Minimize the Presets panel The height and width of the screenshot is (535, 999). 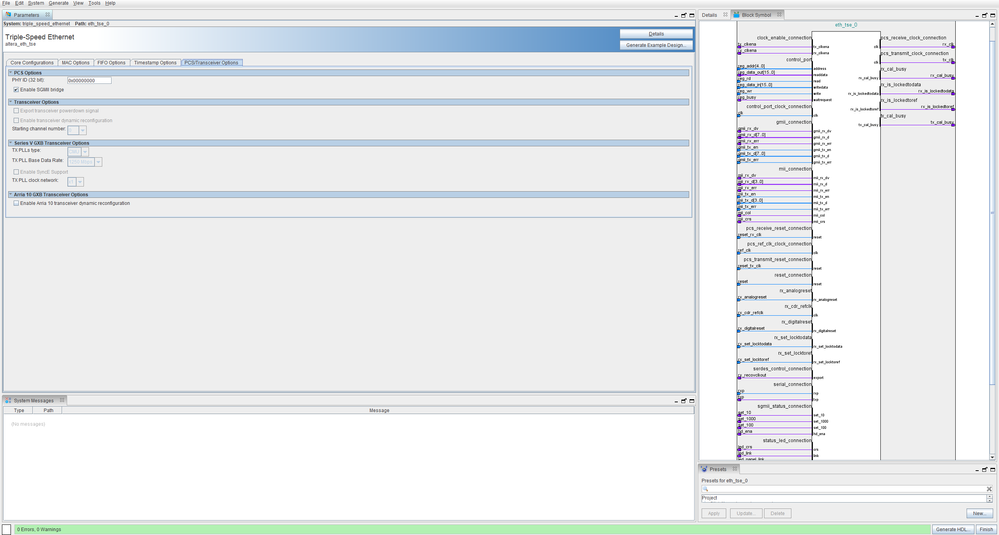pyautogui.click(x=978, y=469)
